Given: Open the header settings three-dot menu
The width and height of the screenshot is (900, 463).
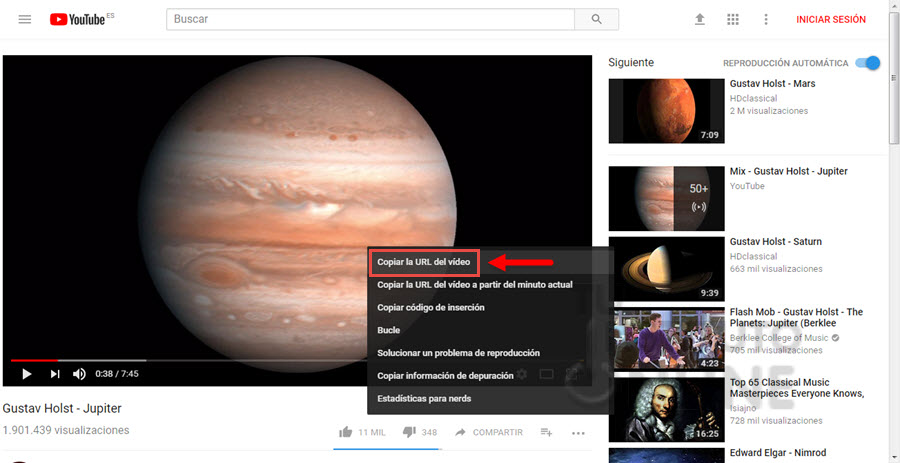Looking at the screenshot, I should tap(766, 20).
